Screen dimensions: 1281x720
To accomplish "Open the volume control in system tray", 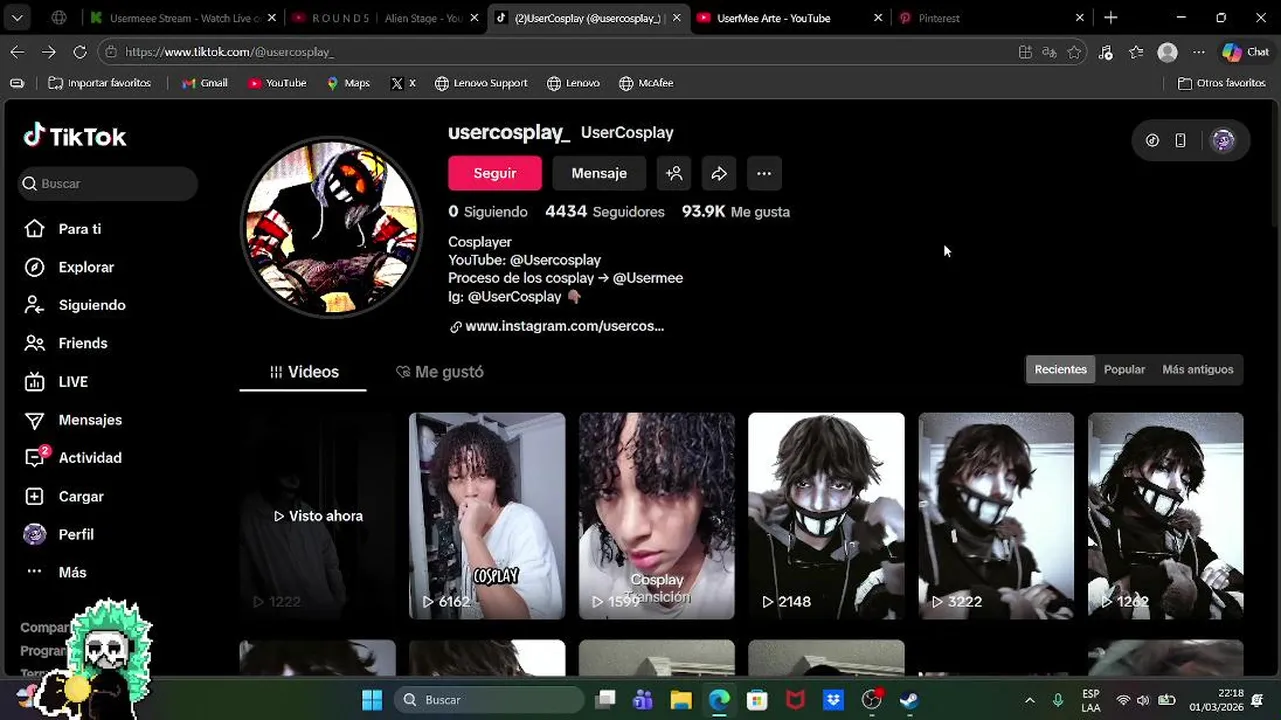I will (x=1143, y=700).
